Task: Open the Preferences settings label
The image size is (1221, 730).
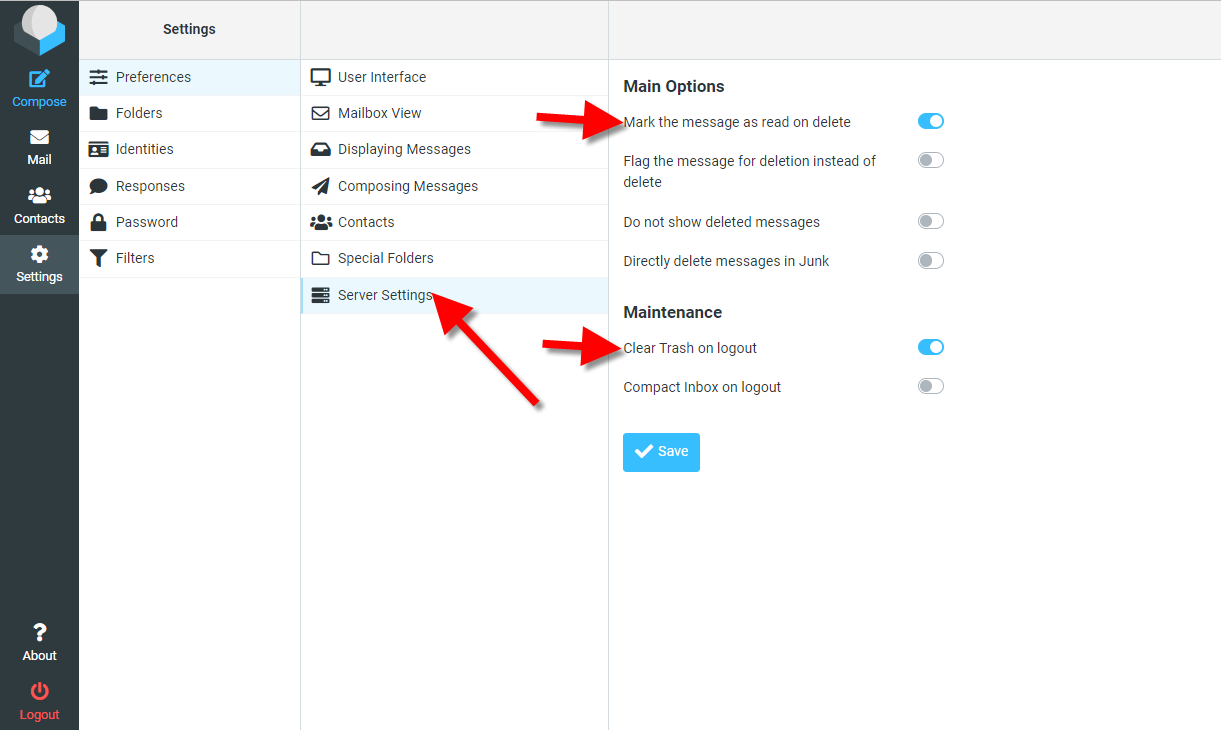Action: pos(153,77)
